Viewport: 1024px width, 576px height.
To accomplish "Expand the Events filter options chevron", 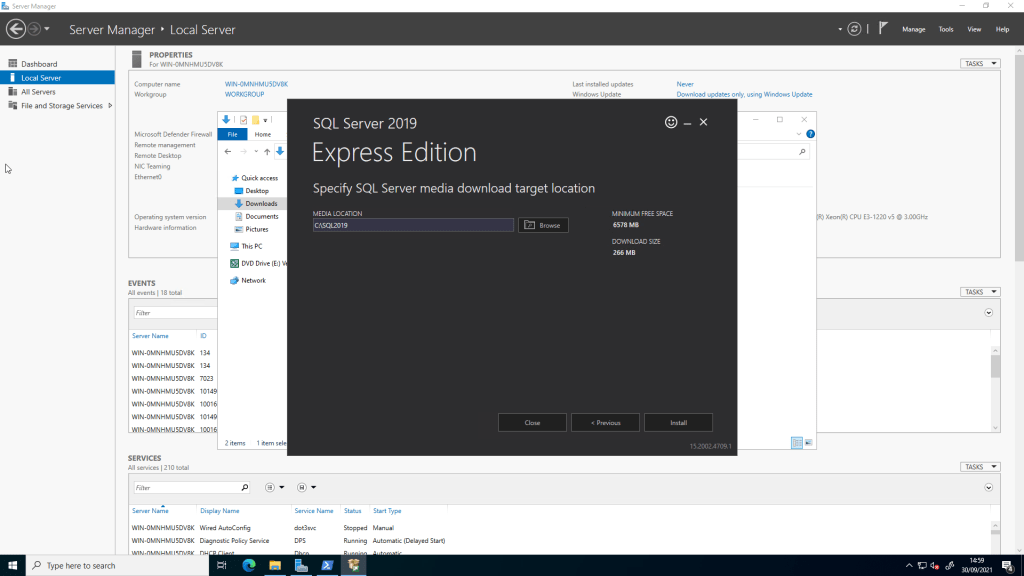I will coord(989,313).
